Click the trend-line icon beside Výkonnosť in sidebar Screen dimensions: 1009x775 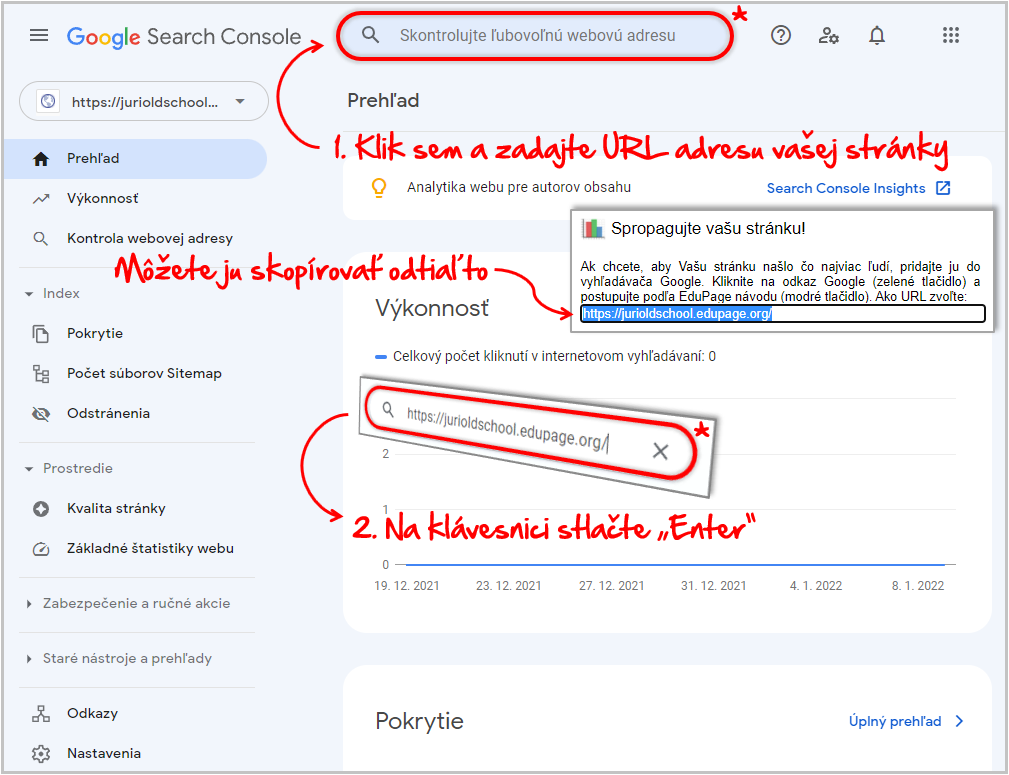click(x=41, y=199)
